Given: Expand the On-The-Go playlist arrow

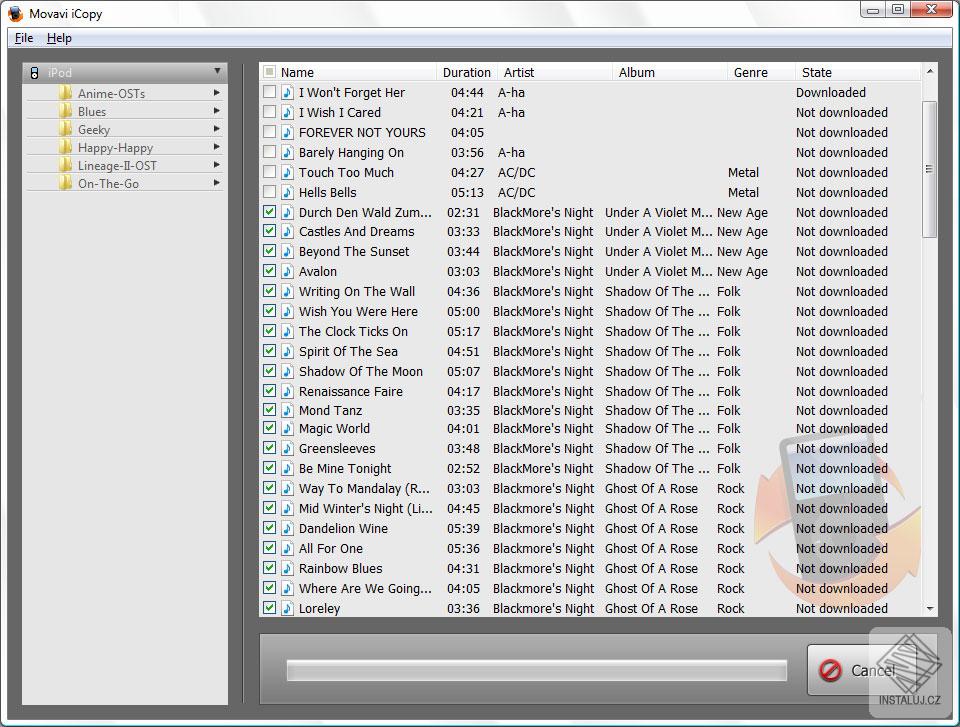Looking at the screenshot, I should 217,183.
